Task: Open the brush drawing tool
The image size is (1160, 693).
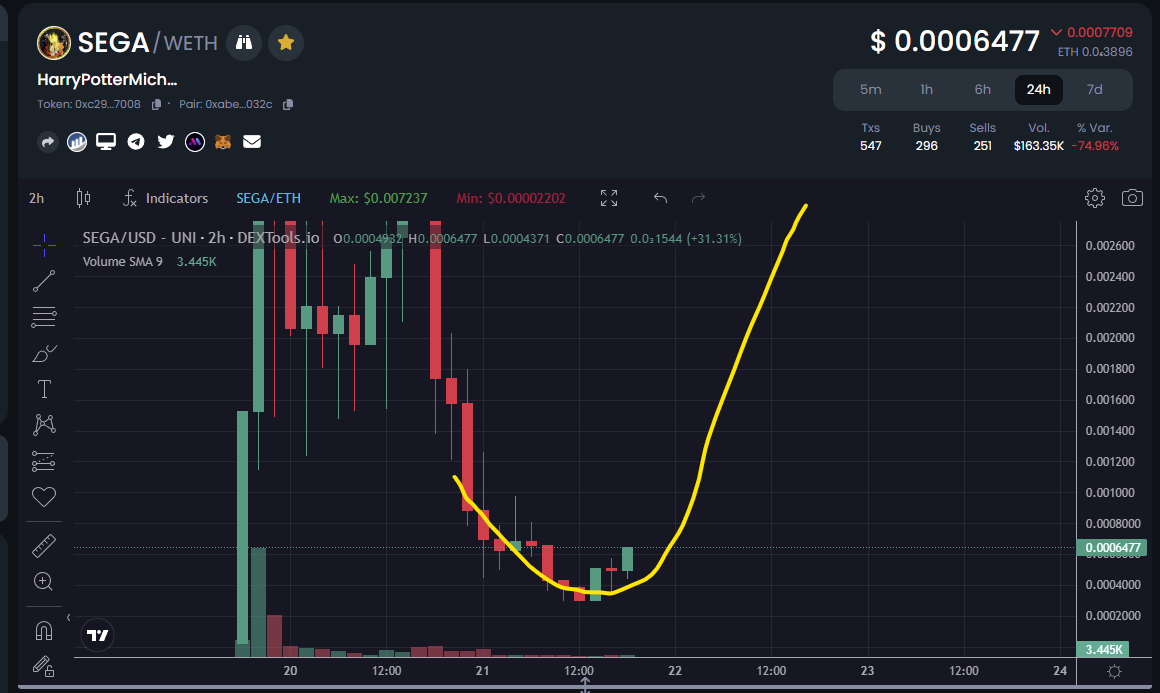Action: click(x=44, y=353)
